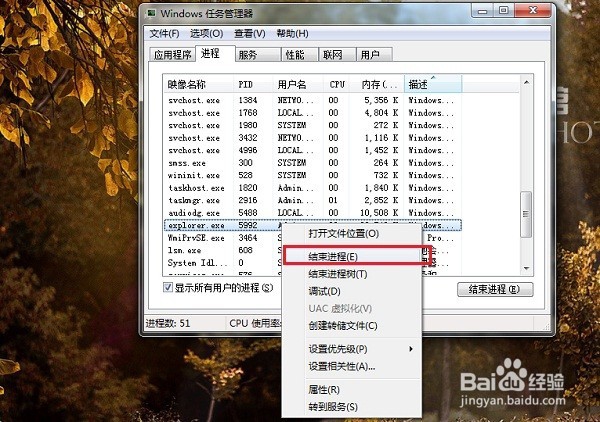Select the taskmgr.exe process row
This screenshot has width=600, height=422.
coord(313,200)
